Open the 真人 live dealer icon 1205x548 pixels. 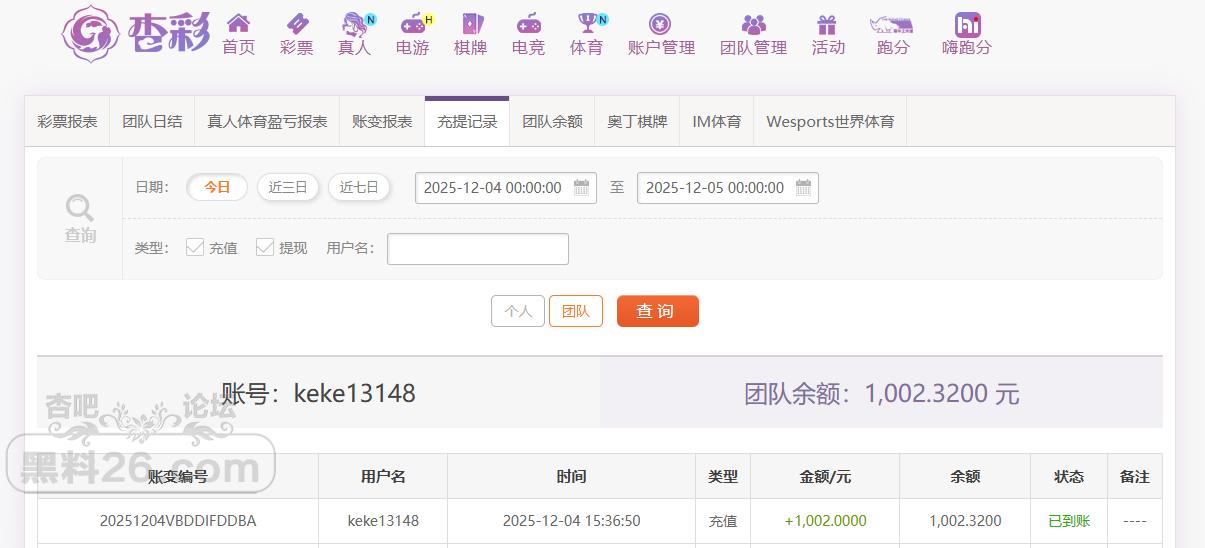[x=356, y=23]
